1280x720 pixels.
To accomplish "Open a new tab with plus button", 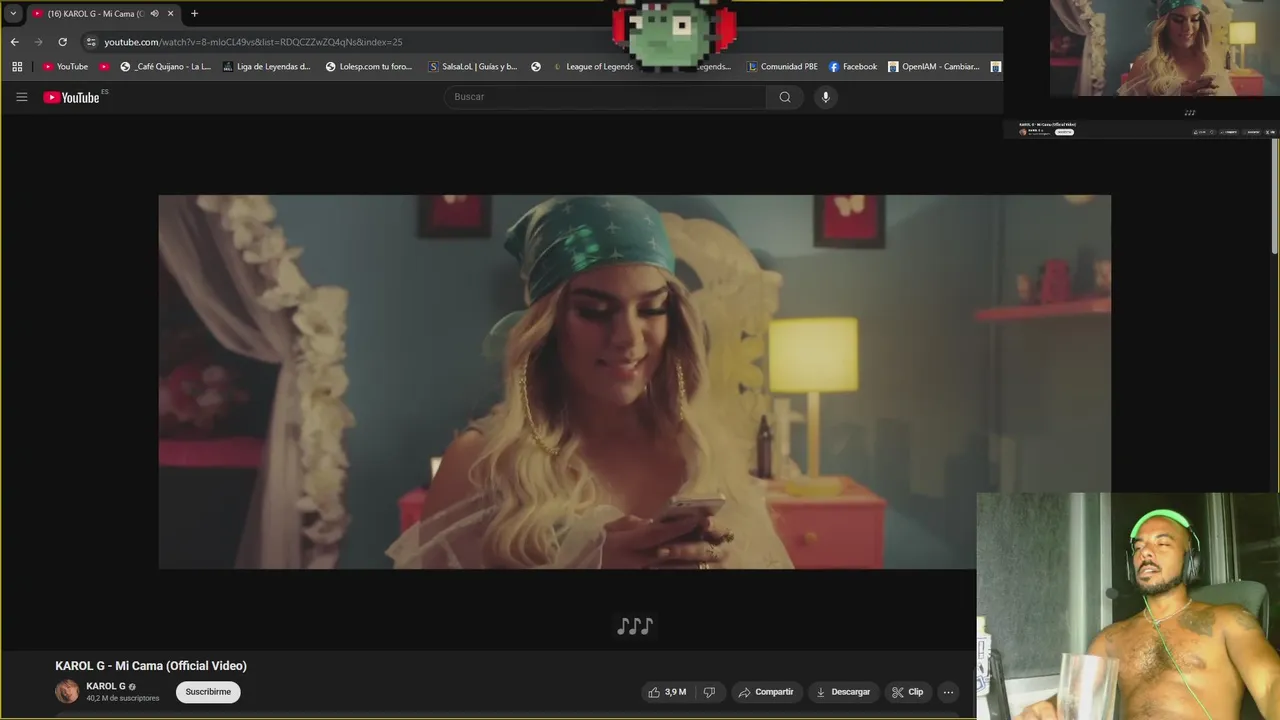I will 194,14.
